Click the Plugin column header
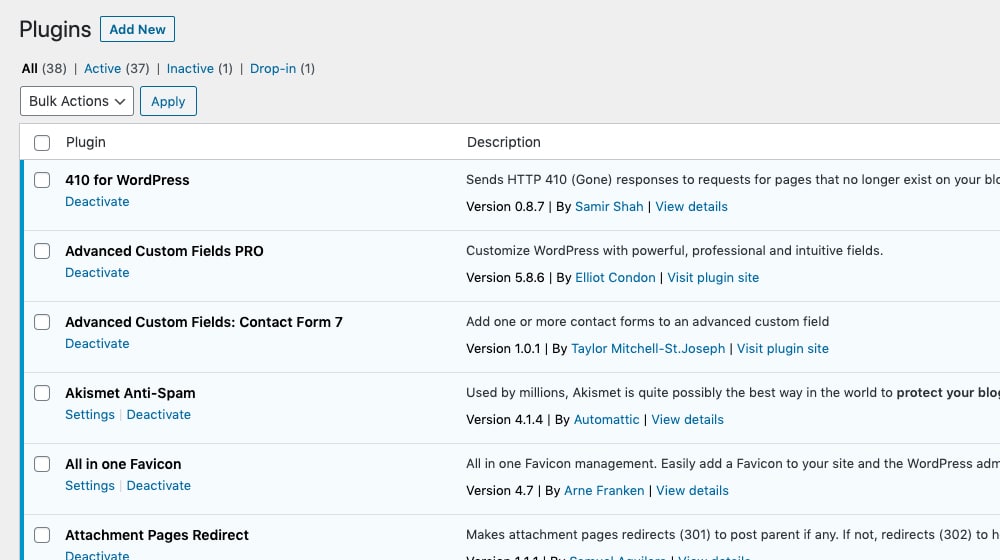The height and width of the screenshot is (560, 1000). (86, 142)
